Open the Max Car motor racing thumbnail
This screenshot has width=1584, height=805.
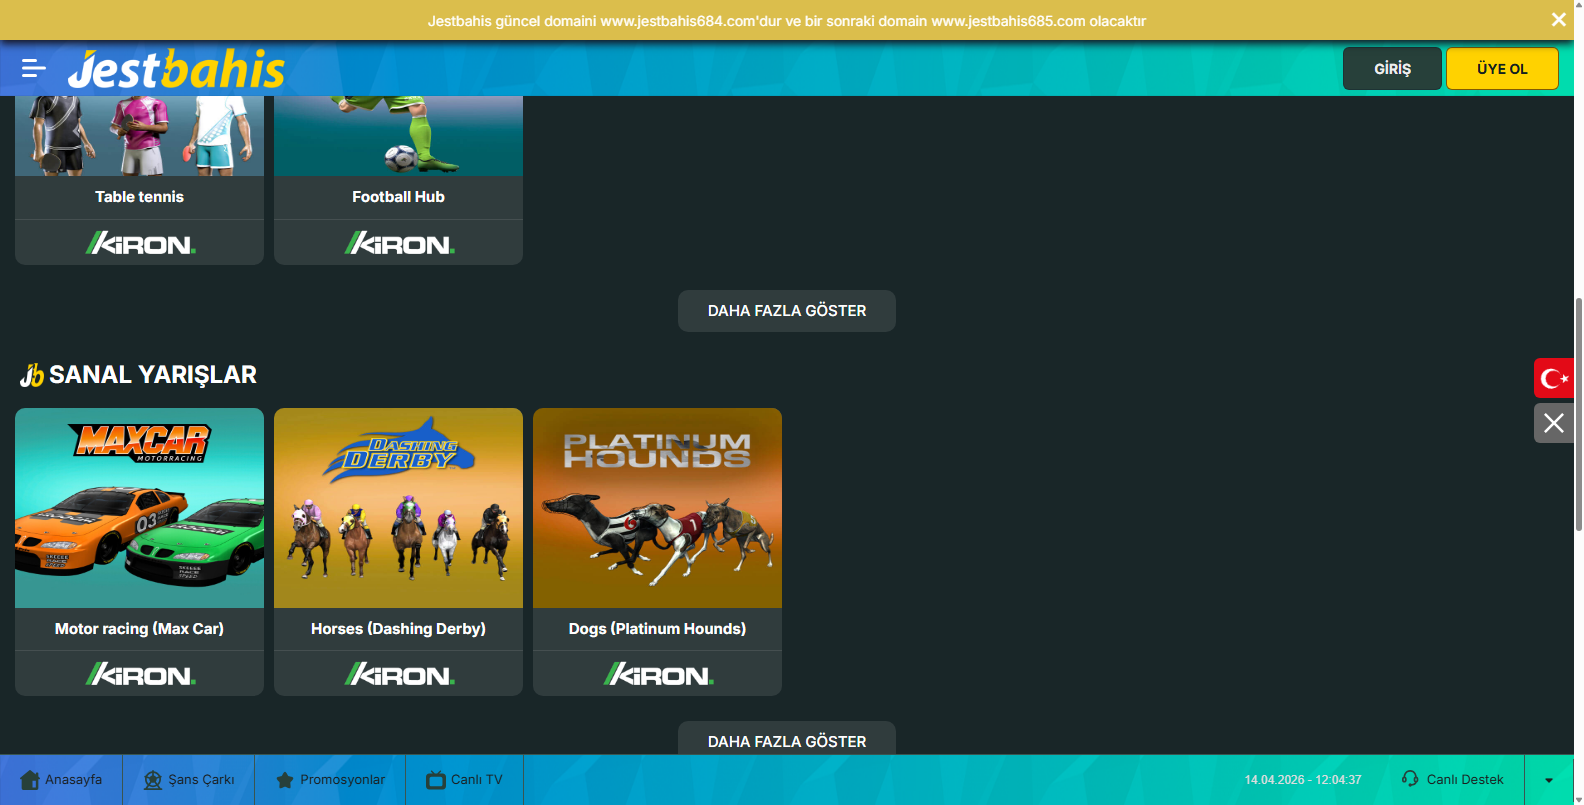(140, 508)
